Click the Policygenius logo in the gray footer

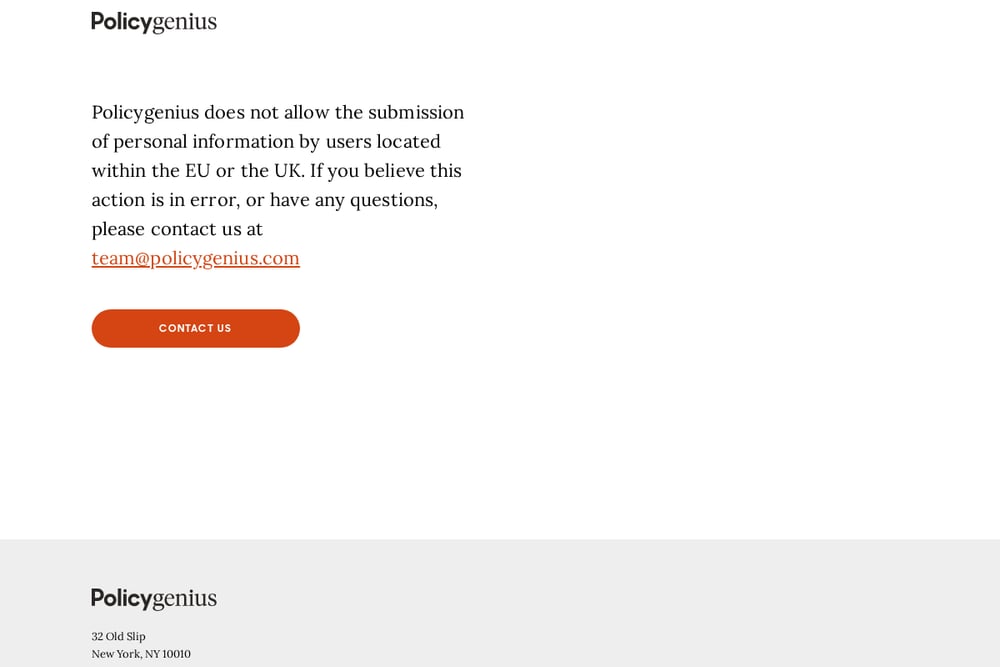(x=154, y=599)
